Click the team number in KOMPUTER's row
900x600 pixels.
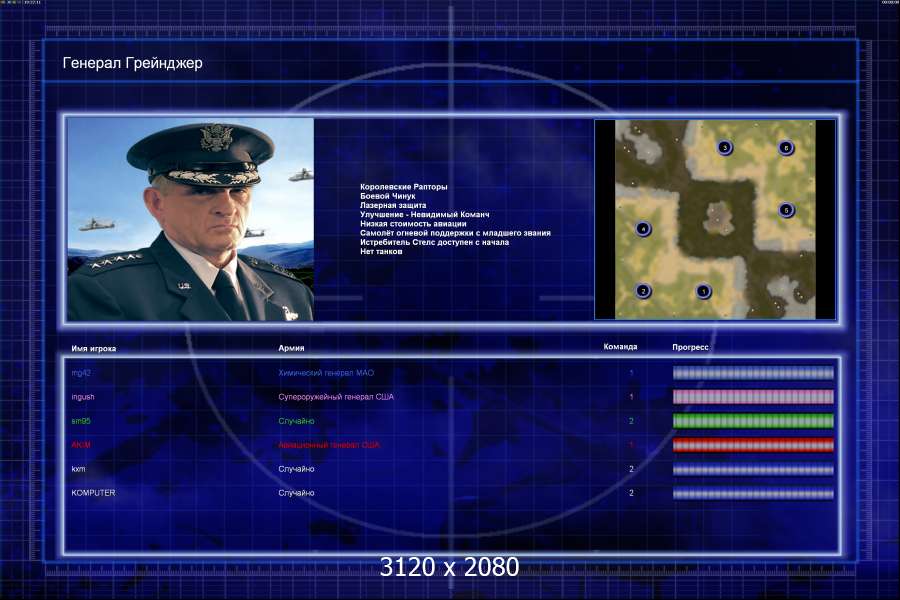pyautogui.click(x=631, y=493)
